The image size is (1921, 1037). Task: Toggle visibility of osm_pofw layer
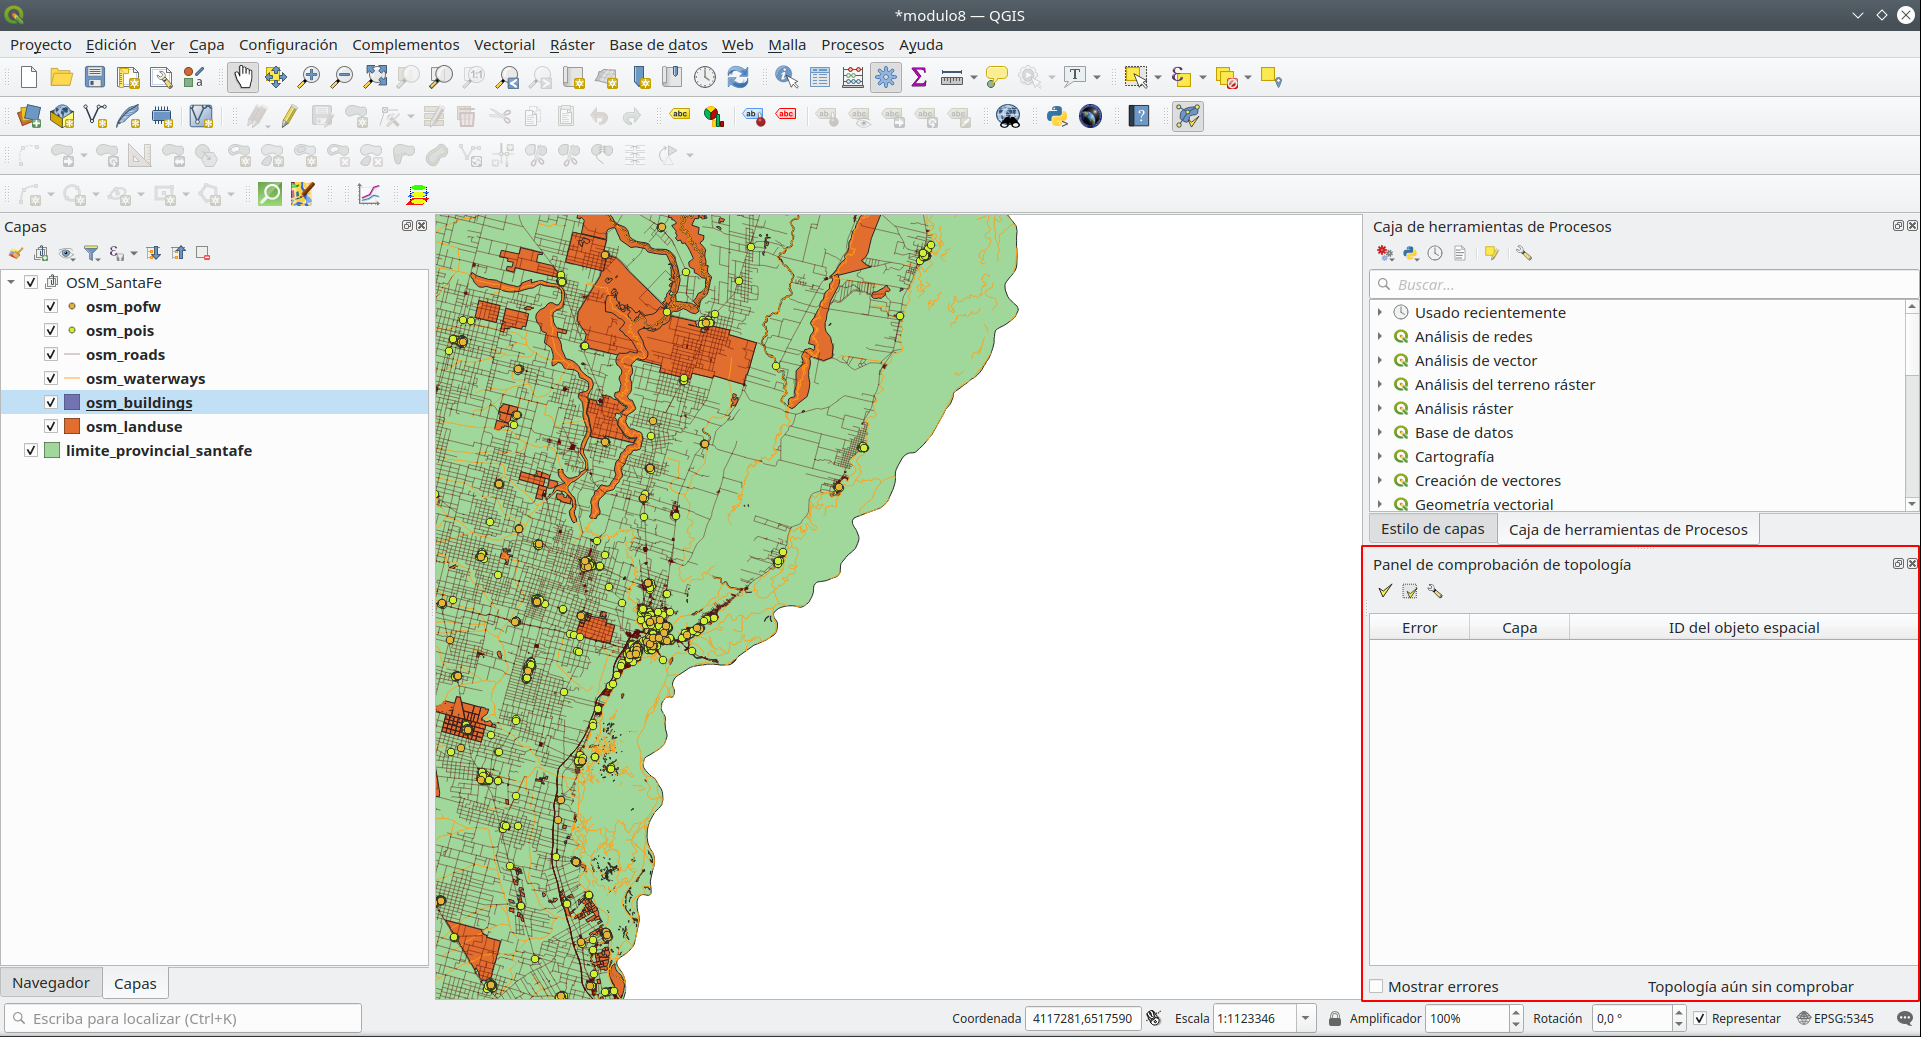(x=51, y=306)
